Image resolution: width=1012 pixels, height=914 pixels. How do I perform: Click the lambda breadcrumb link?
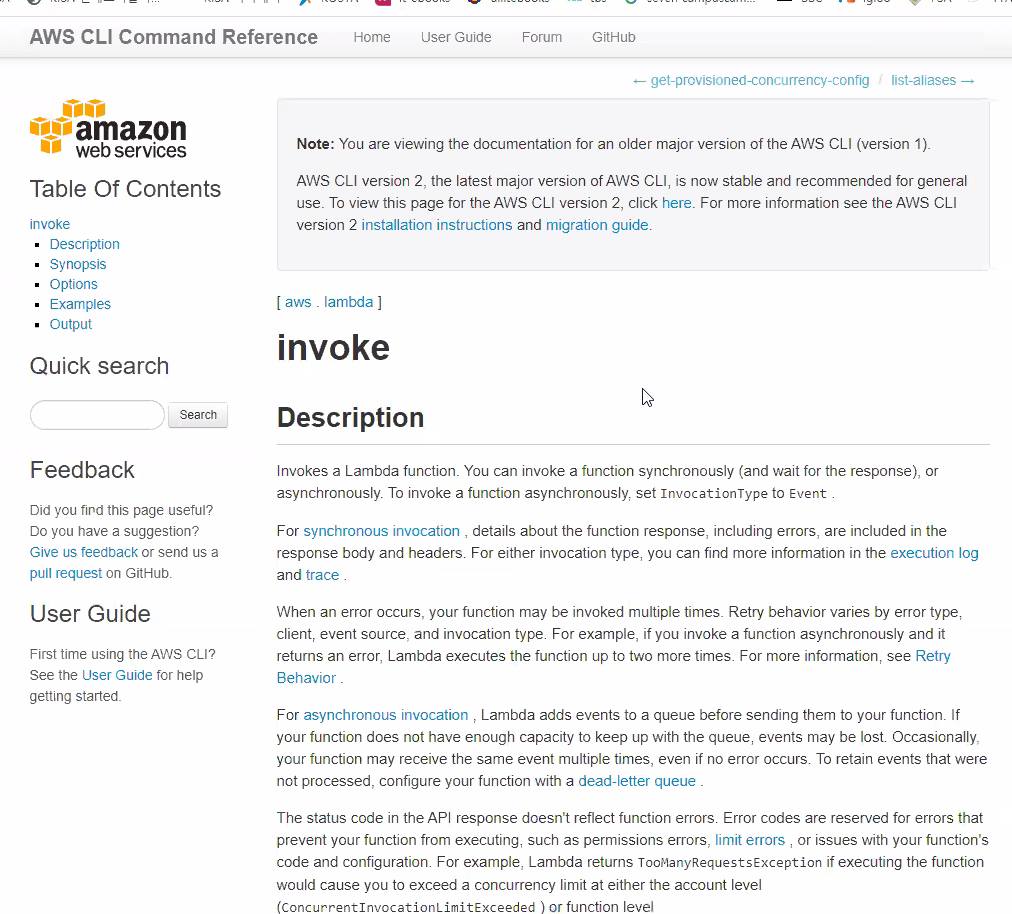[349, 302]
